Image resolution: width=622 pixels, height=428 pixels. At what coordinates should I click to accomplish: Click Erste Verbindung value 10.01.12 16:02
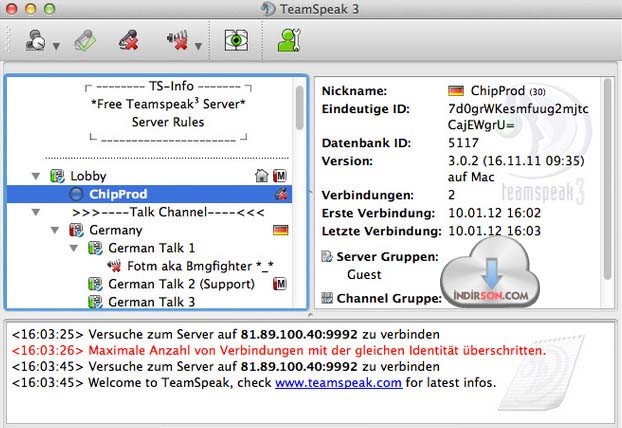coord(494,213)
